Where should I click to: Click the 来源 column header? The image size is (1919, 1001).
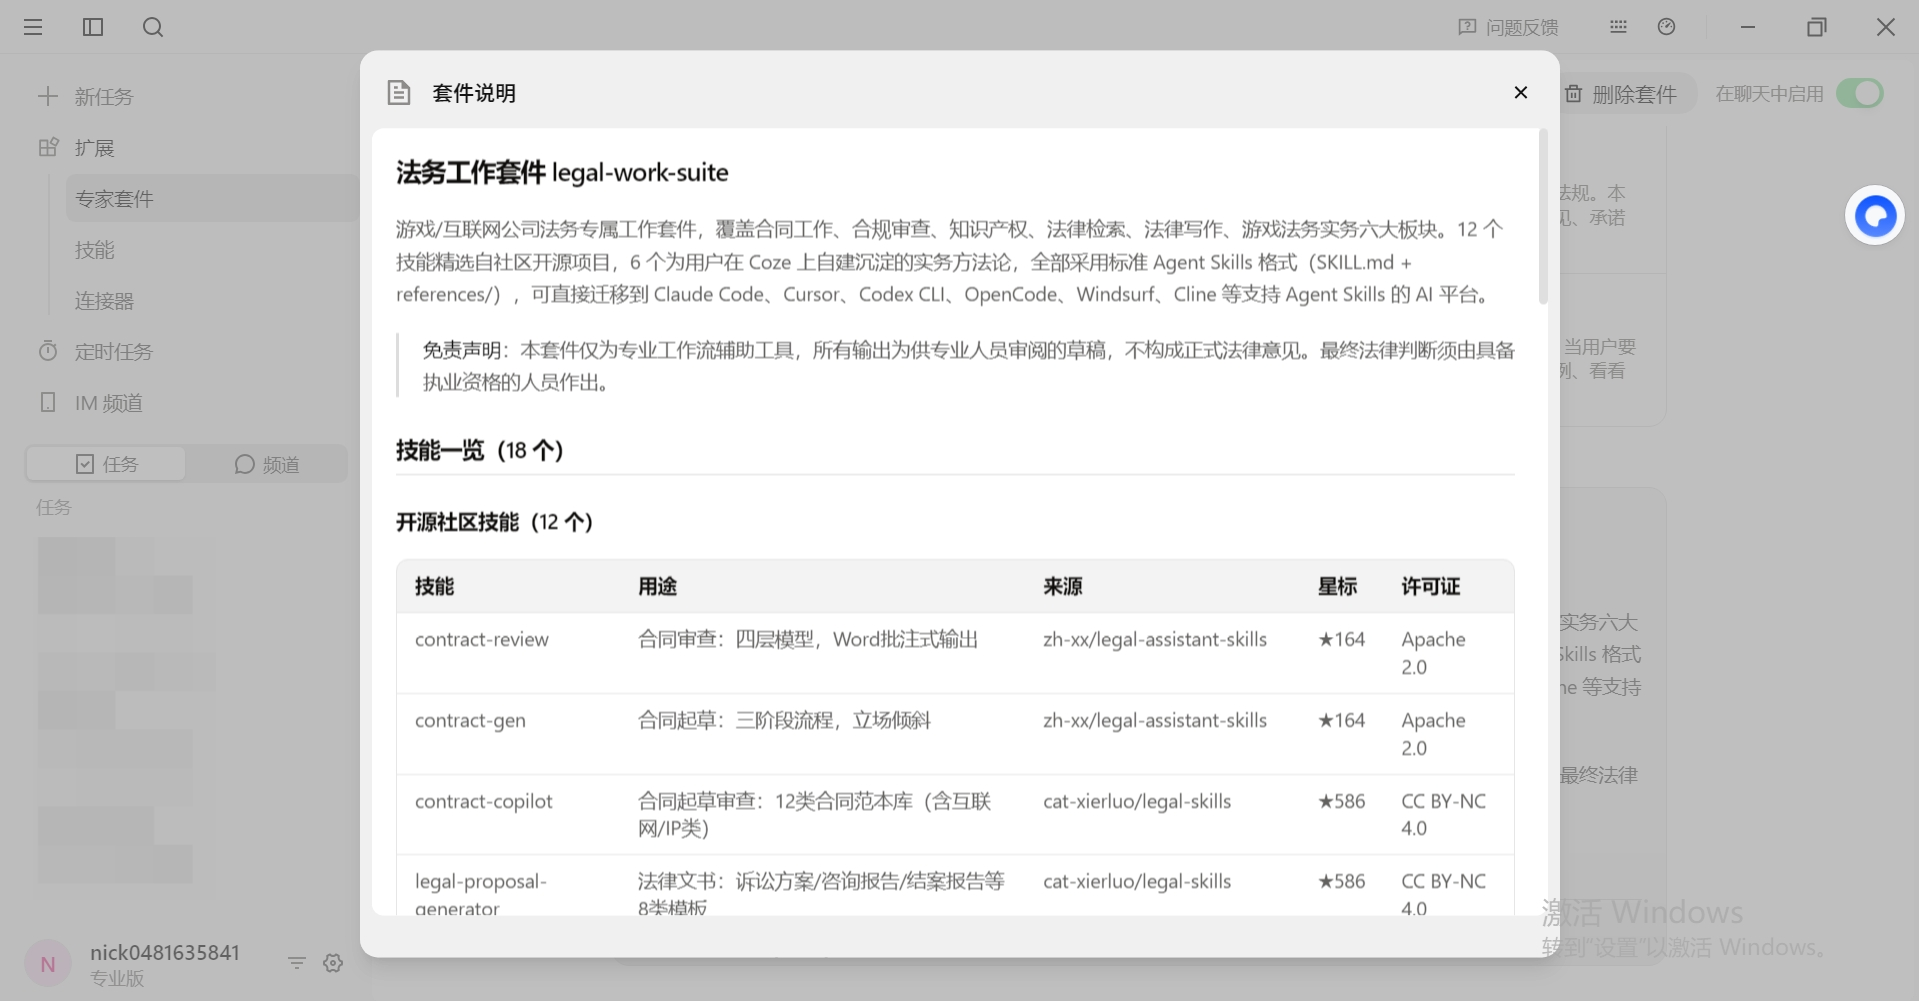click(1063, 586)
